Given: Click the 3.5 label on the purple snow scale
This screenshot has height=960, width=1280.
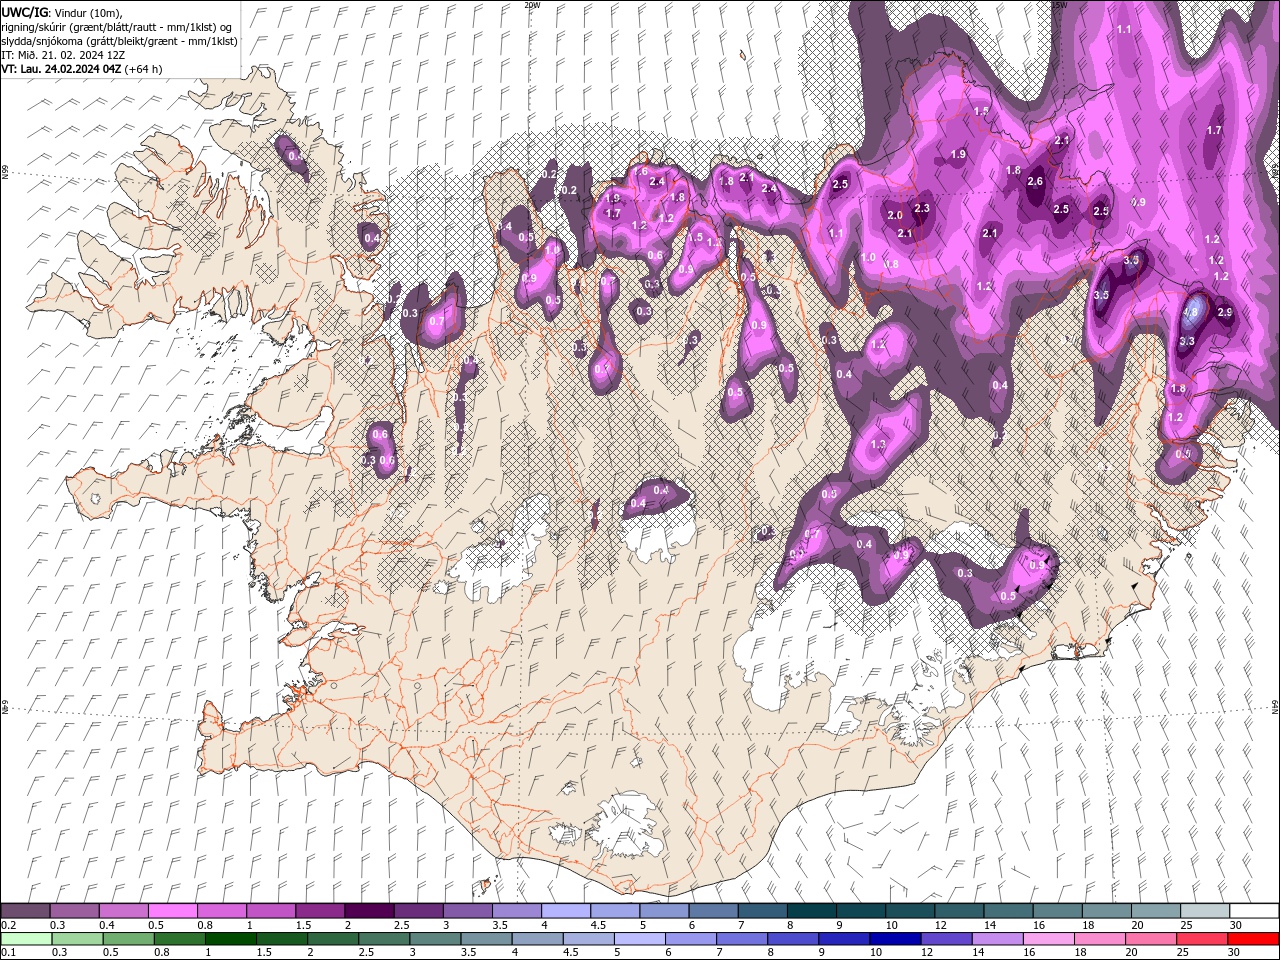Looking at the screenshot, I should pyautogui.click(x=500, y=925).
